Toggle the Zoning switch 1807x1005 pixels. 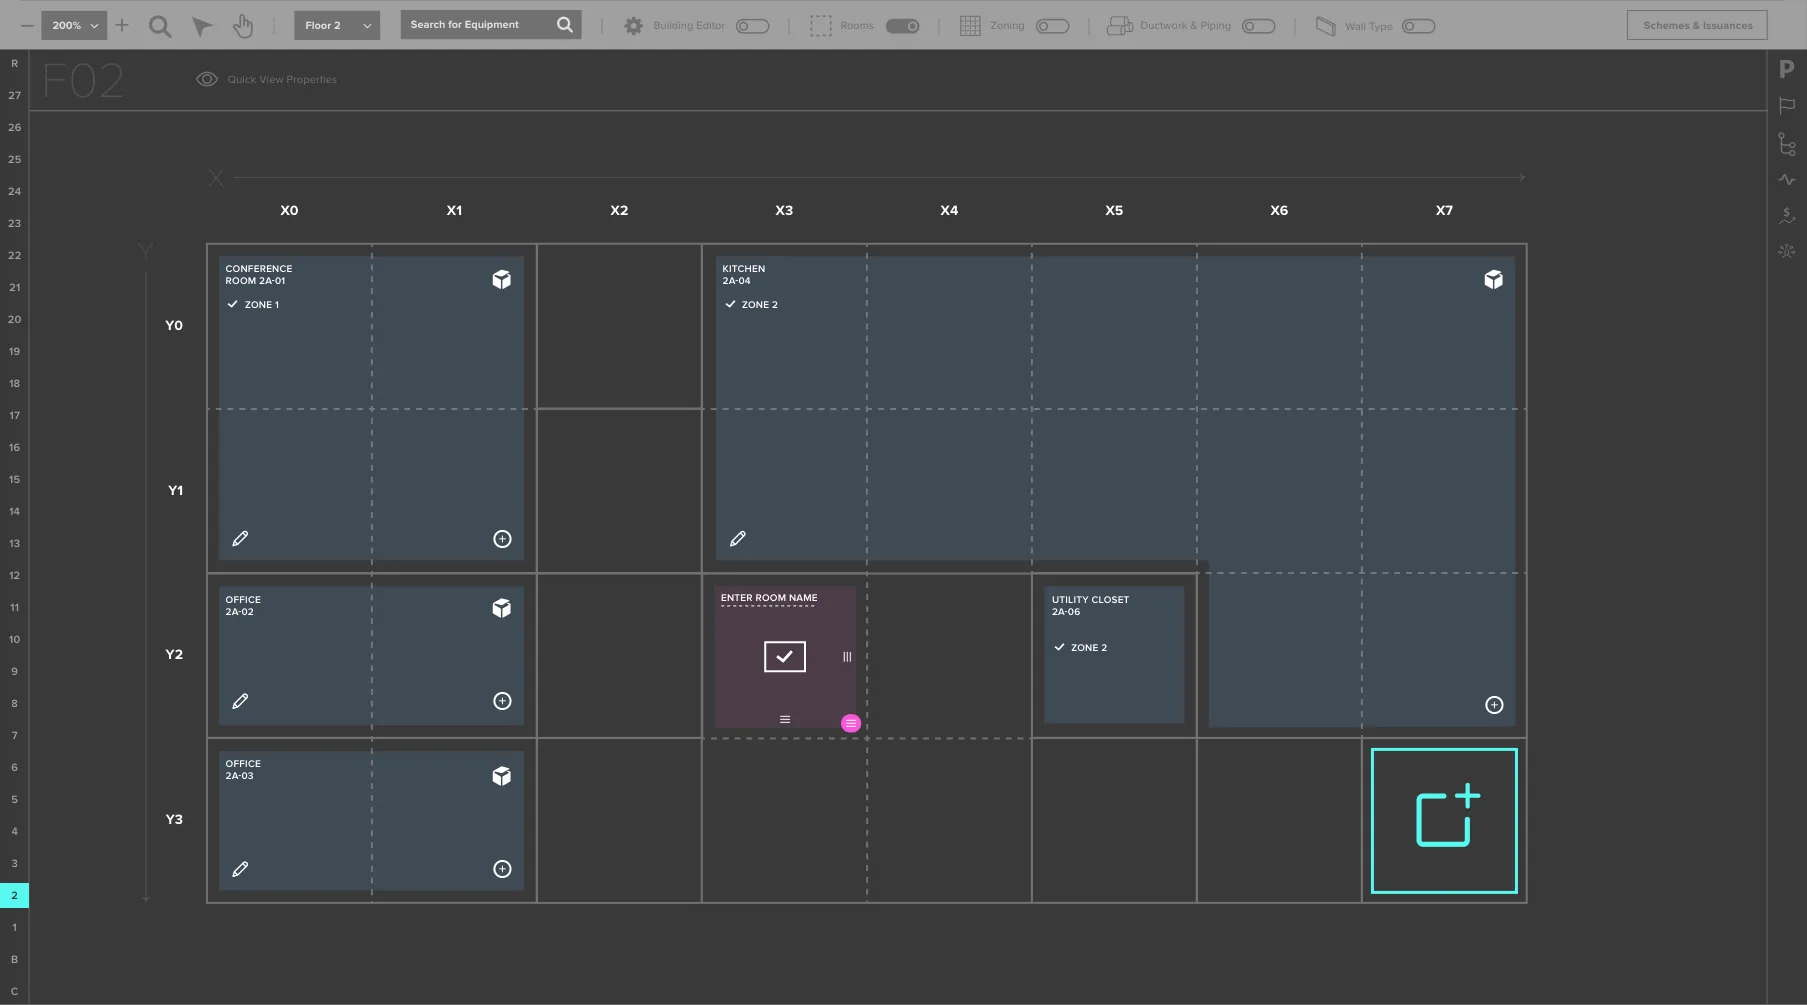pyautogui.click(x=1052, y=26)
